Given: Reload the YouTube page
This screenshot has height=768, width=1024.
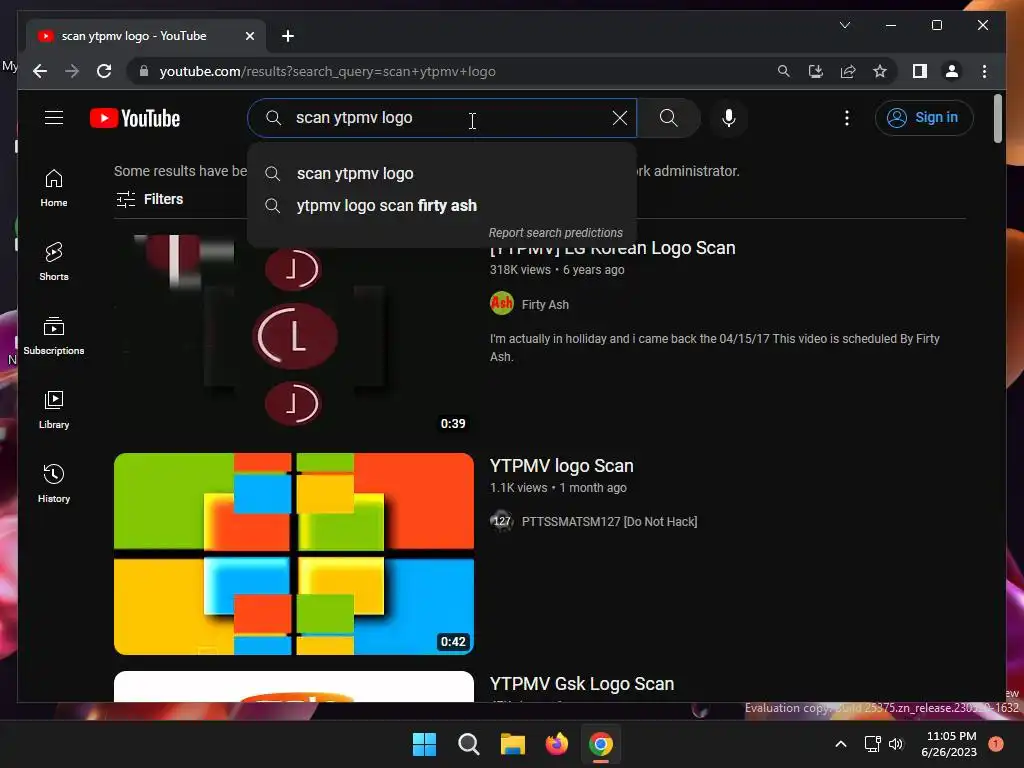Looking at the screenshot, I should [x=104, y=71].
